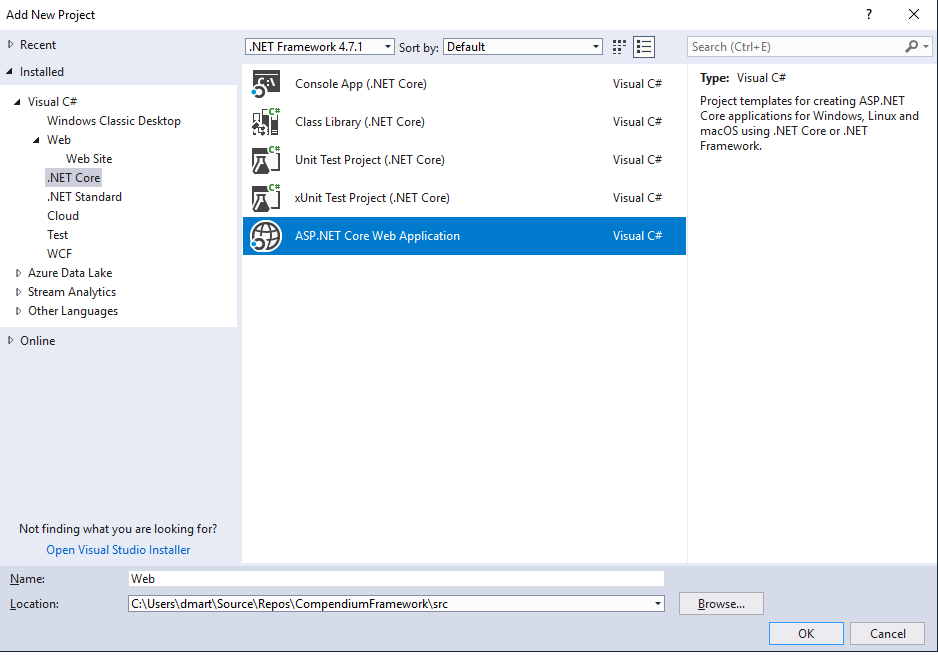Expand the Azure Data Lake node
Image resolution: width=938 pixels, height=655 pixels.
click(x=18, y=272)
